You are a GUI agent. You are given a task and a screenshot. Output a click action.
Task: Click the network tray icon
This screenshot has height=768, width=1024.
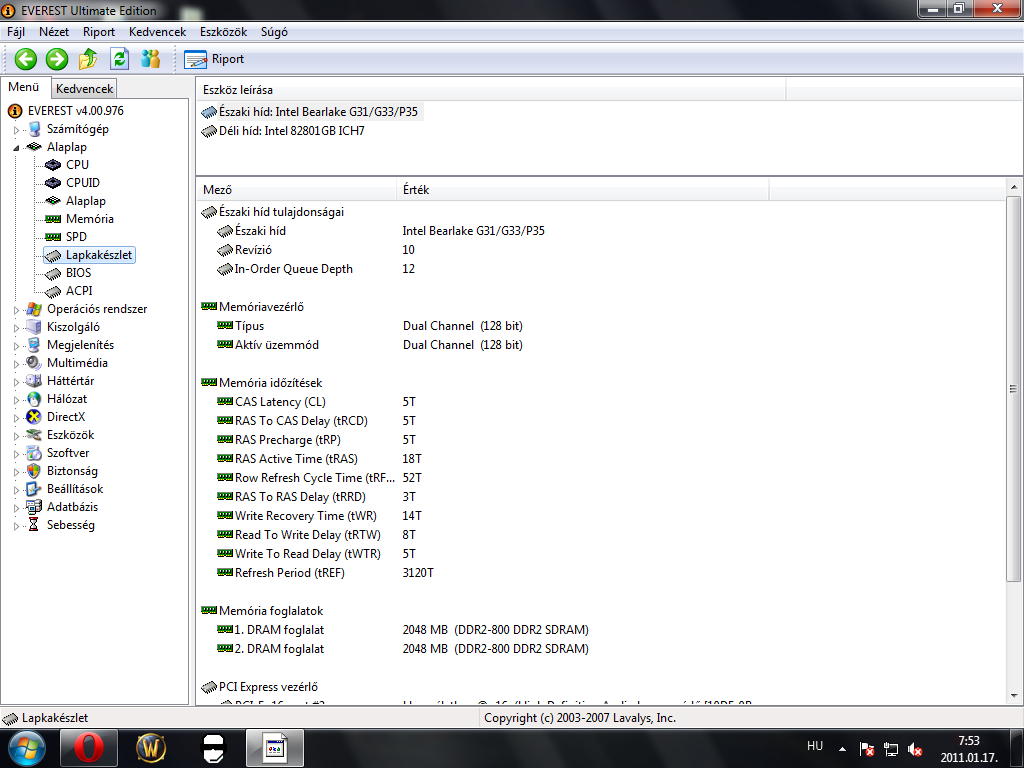pos(891,749)
